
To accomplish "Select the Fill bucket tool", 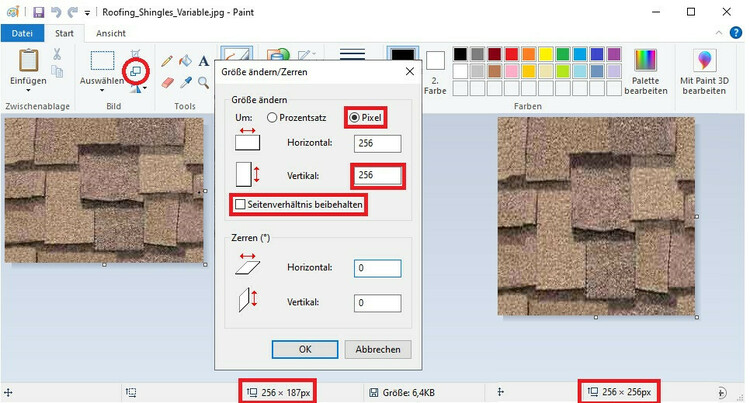I will pyautogui.click(x=186, y=61).
